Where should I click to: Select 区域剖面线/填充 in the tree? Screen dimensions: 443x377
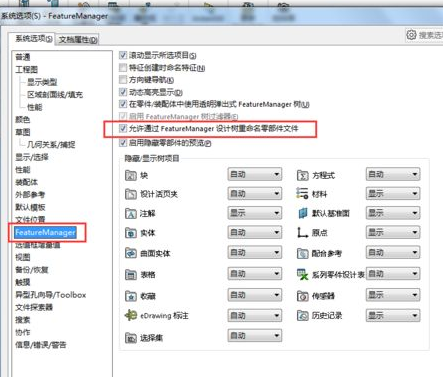tap(55, 95)
